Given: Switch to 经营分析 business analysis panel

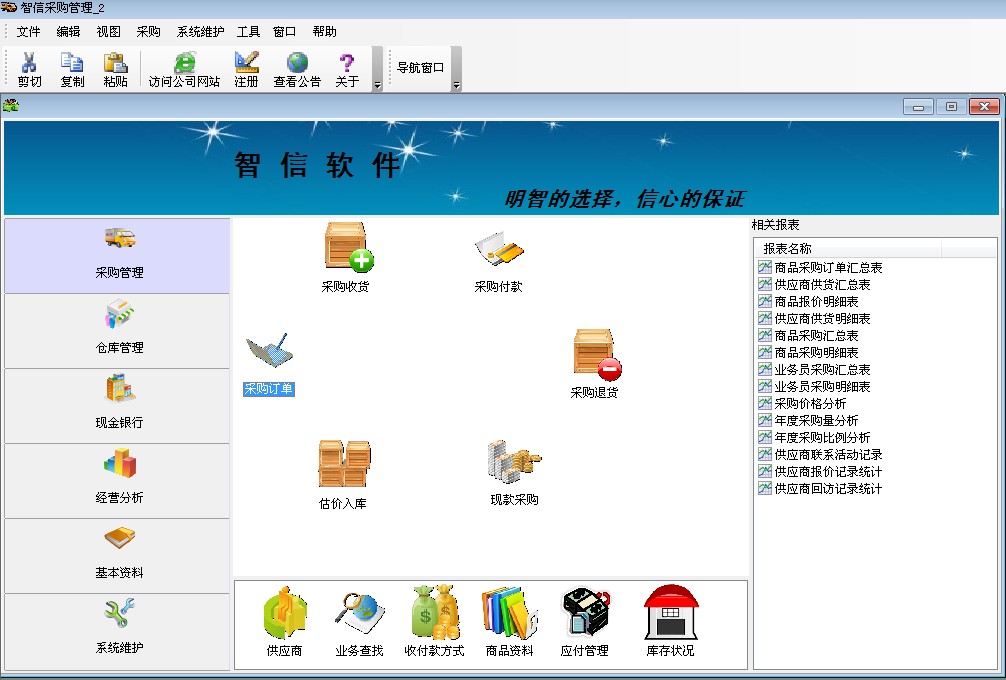Looking at the screenshot, I should (118, 481).
